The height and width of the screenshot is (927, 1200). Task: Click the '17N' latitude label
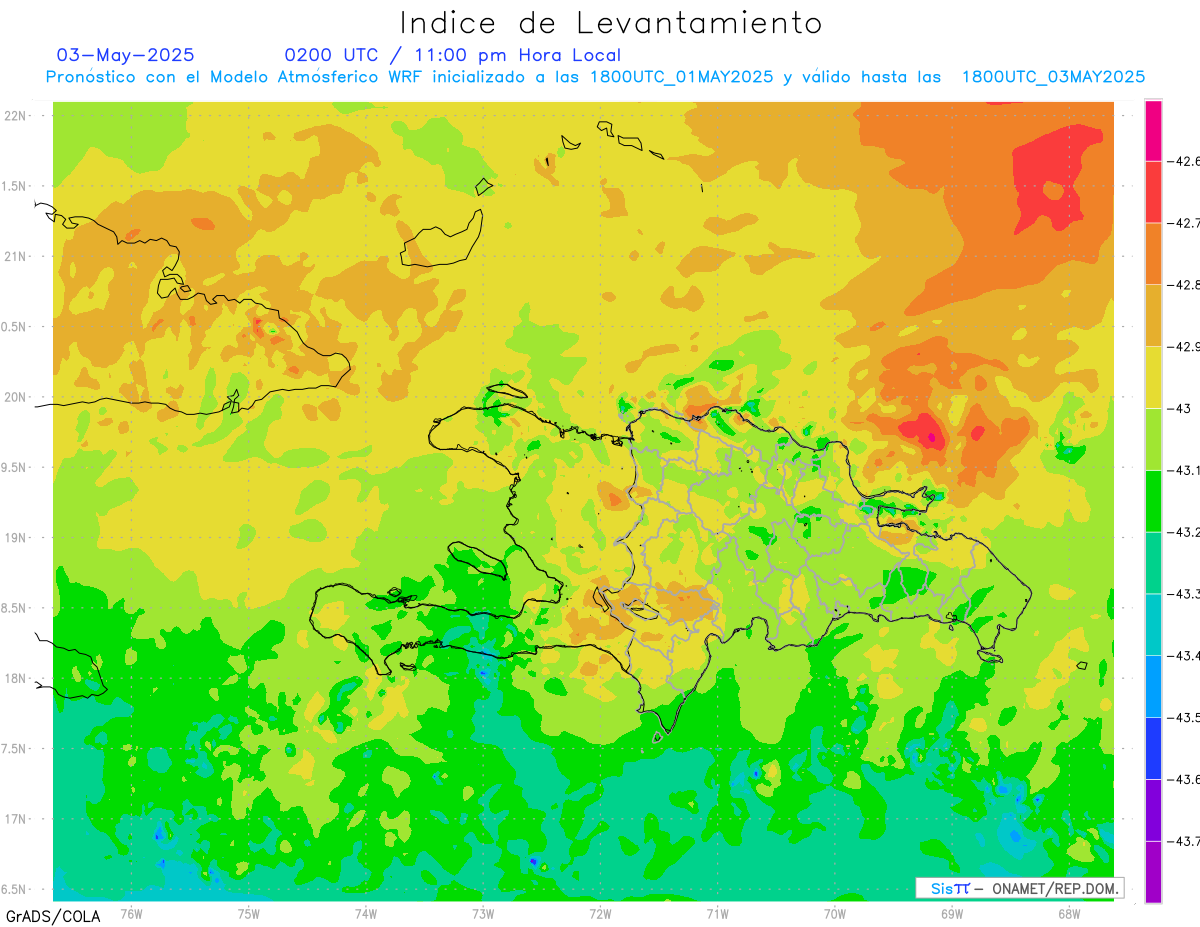coord(16,819)
